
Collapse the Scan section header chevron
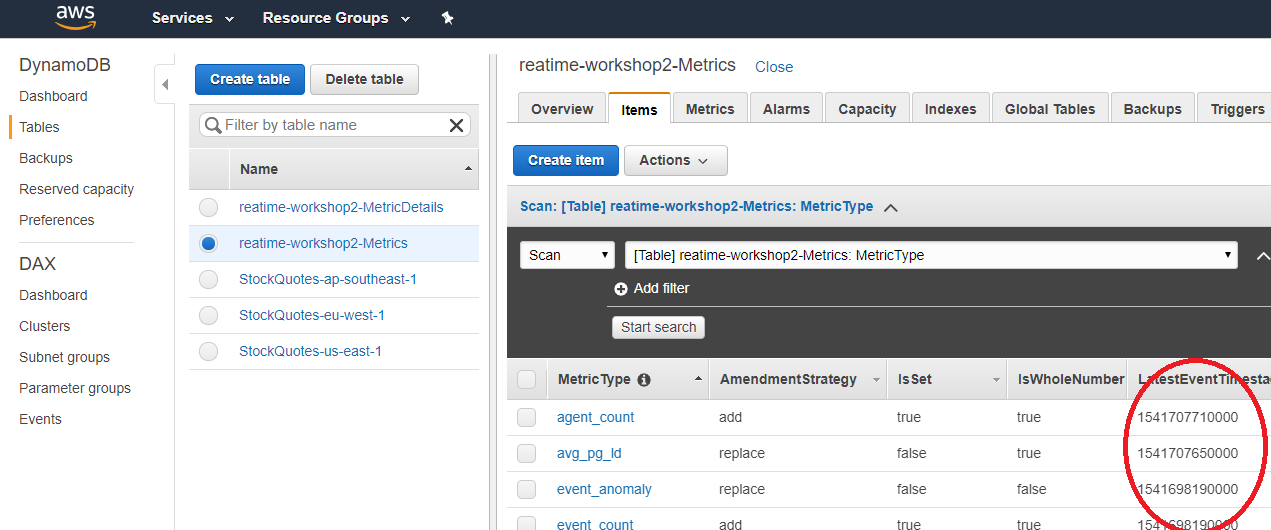[x=891, y=208]
